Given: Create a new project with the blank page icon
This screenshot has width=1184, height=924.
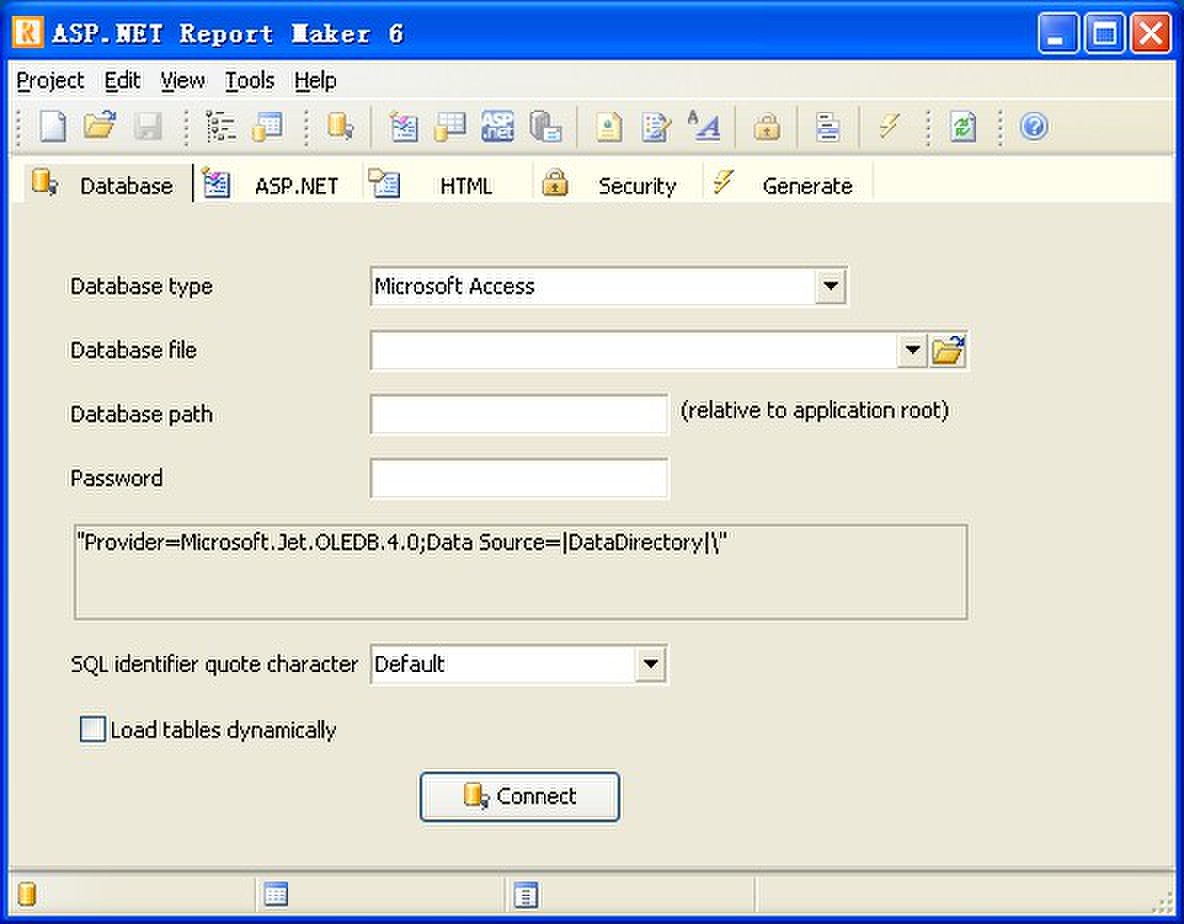Looking at the screenshot, I should 52,126.
